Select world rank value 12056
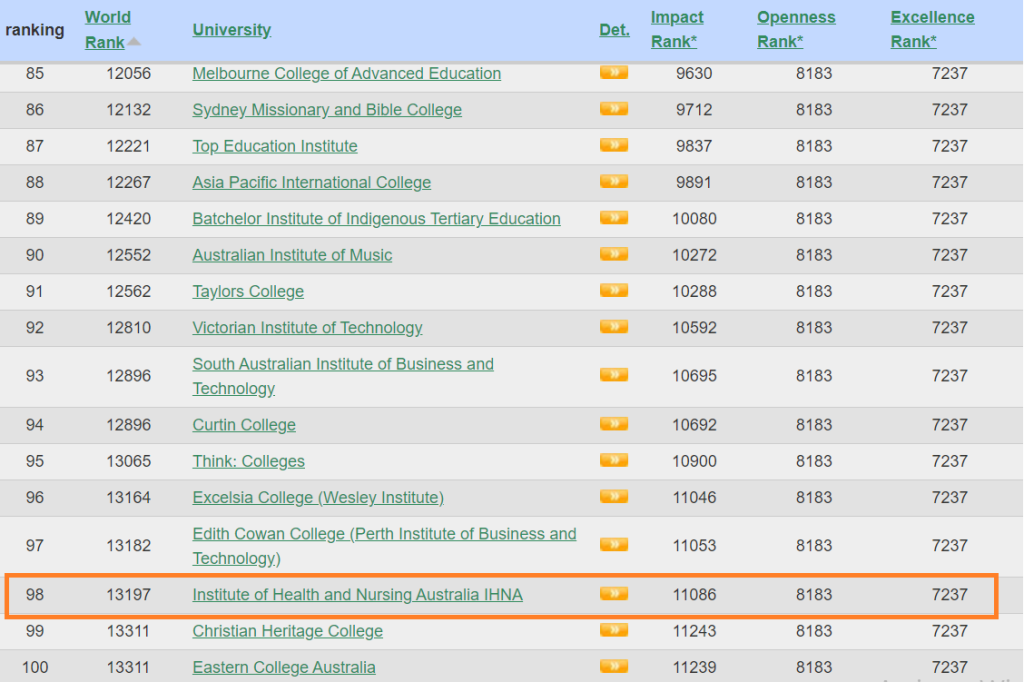This screenshot has height=682, width=1024. [x=128, y=73]
